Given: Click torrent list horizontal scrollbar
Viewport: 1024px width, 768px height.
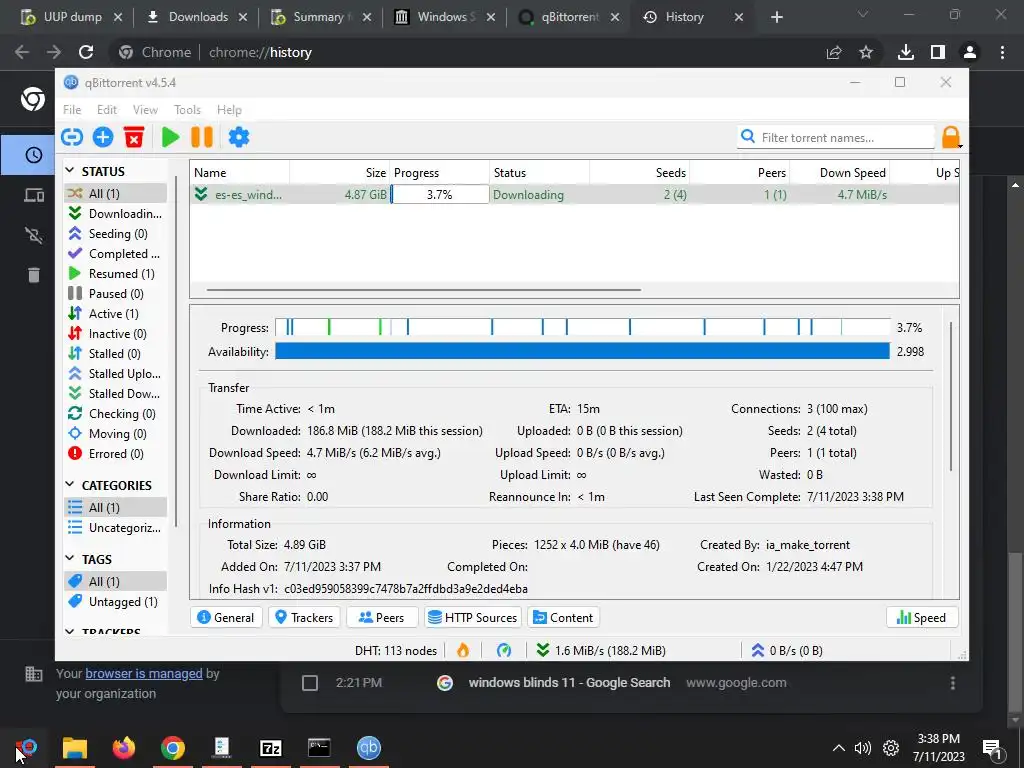Looking at the screenshot, I should tap(424, 289).
